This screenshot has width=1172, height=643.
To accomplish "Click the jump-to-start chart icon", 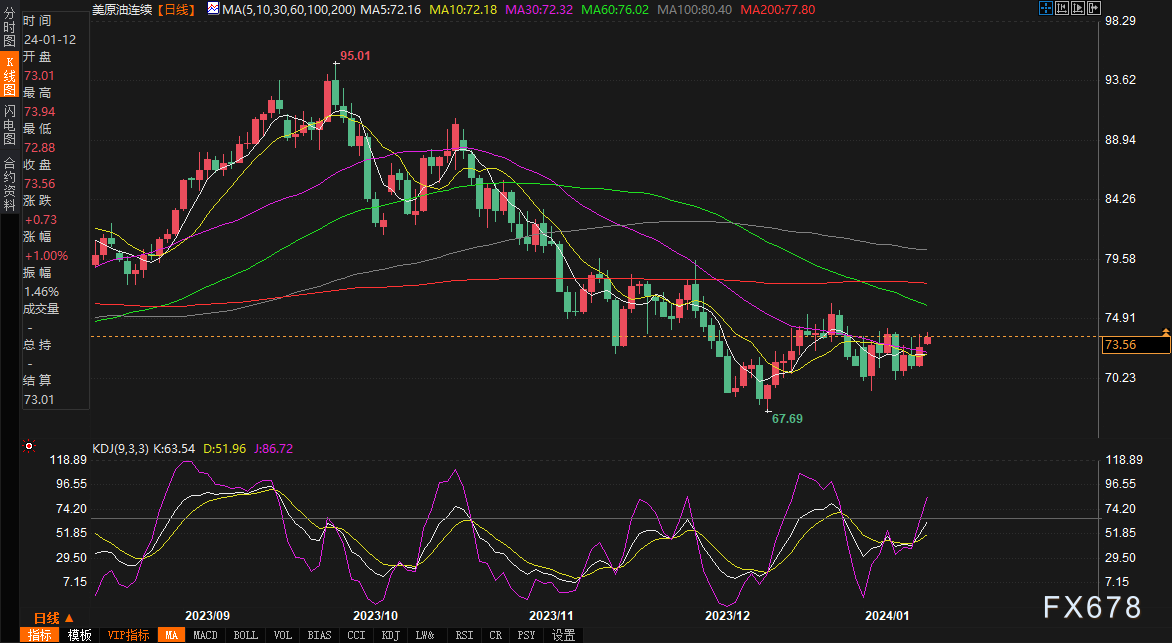I will [x=1063, y=8].
